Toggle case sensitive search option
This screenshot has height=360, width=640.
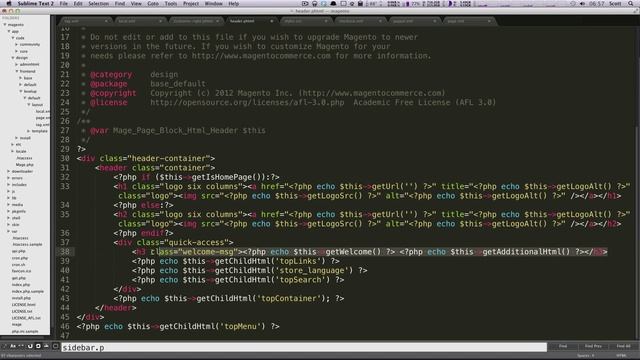click(13, 346)
